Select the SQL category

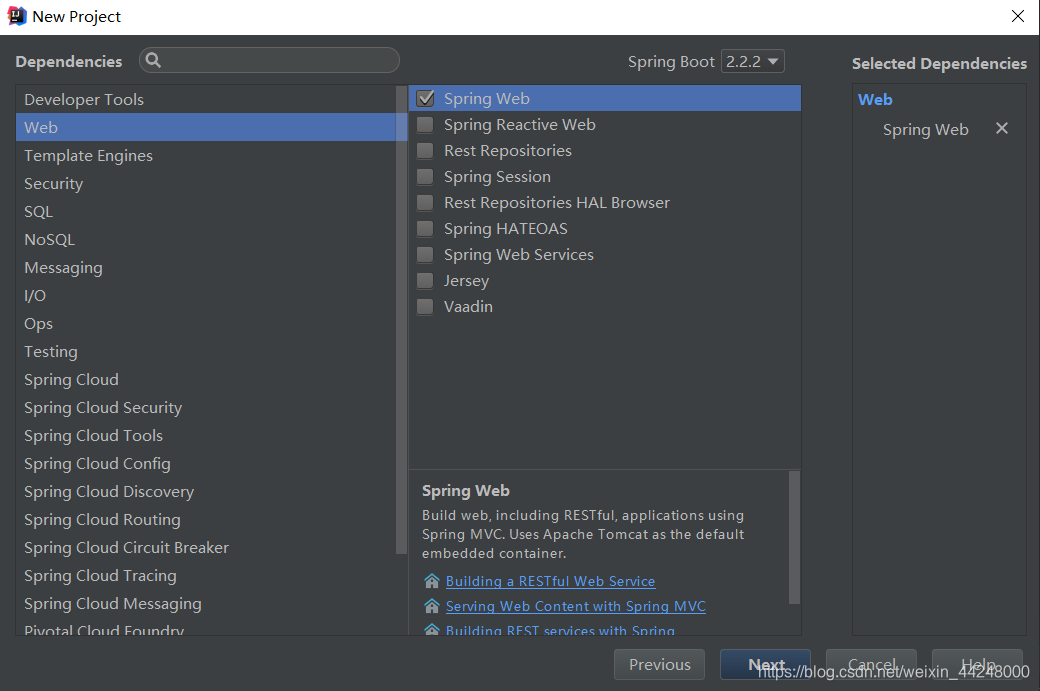coord(206,212)
